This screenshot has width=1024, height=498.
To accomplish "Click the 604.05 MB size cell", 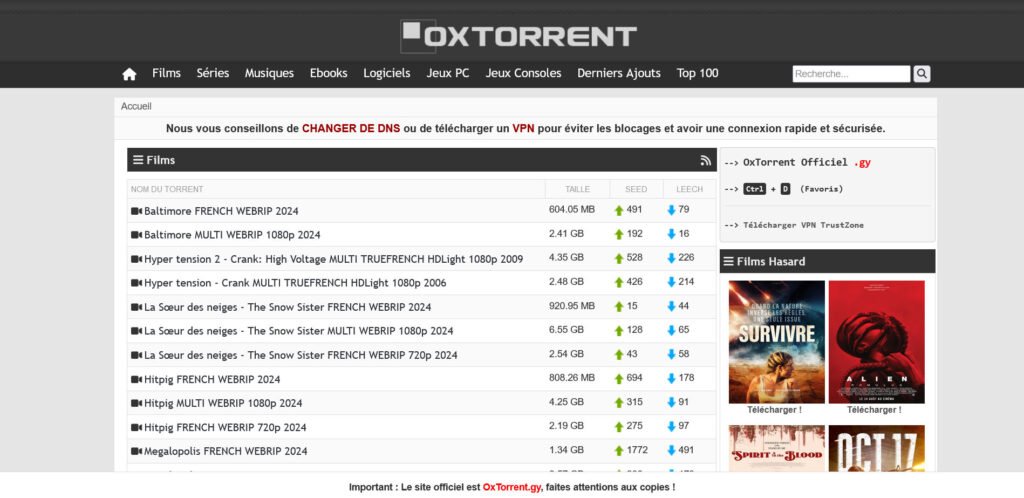I will [572, 210].
